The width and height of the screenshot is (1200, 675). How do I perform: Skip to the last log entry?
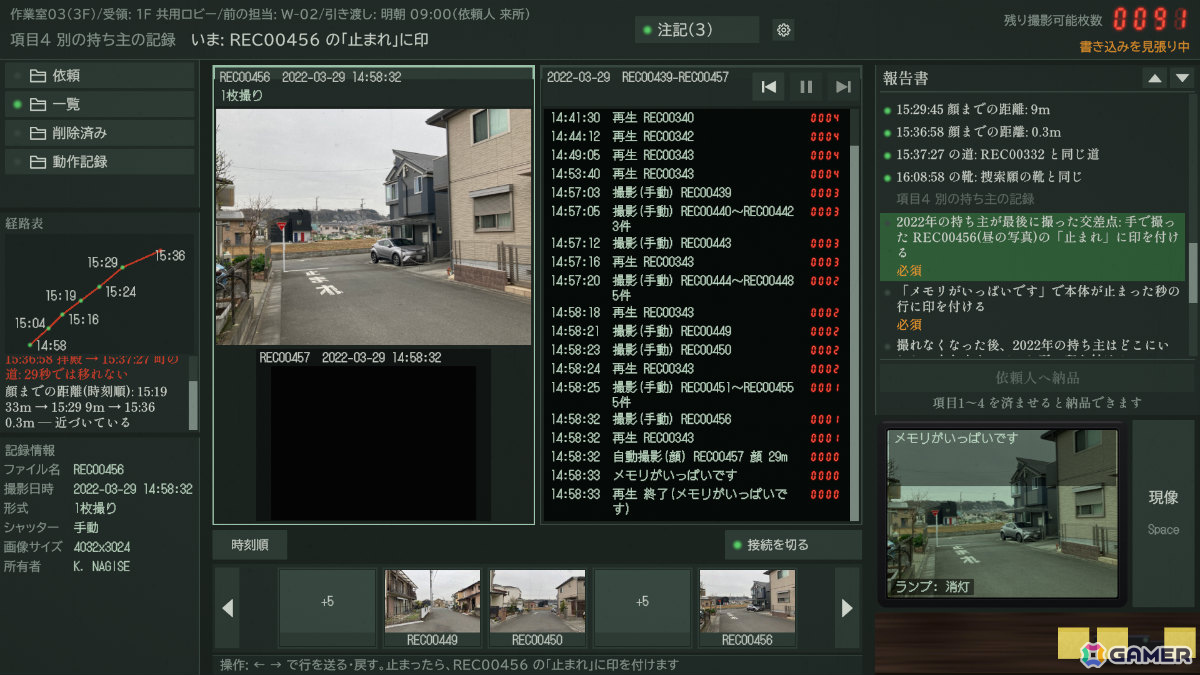click(843, 87)
